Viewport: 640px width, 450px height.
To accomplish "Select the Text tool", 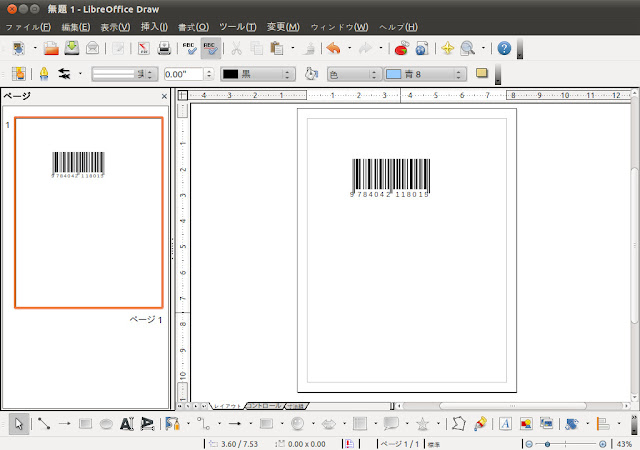I will coord(127,424).
